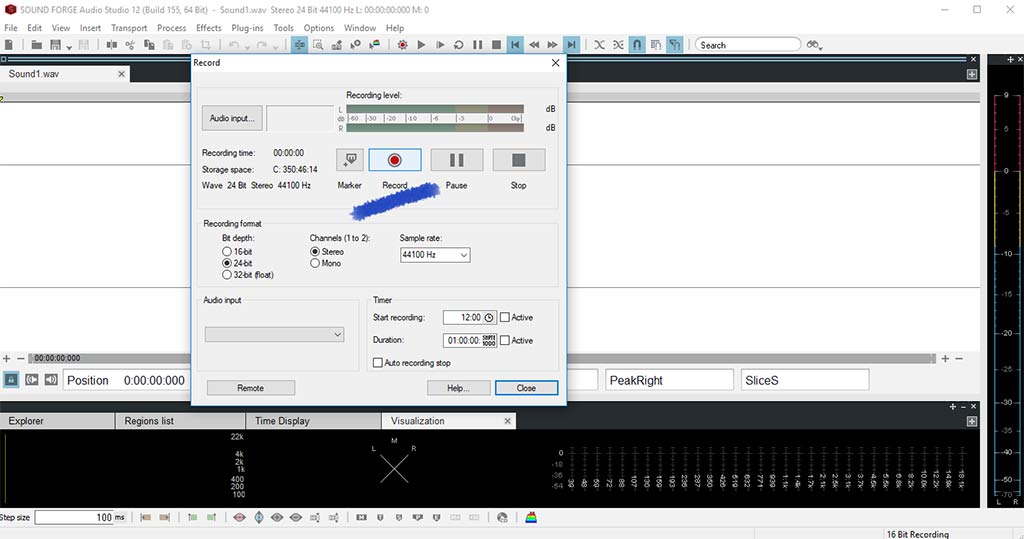Click the Audio input... button
This screenshot has width=1024, height=539.
pyautogui.click(x=232, y=118)
